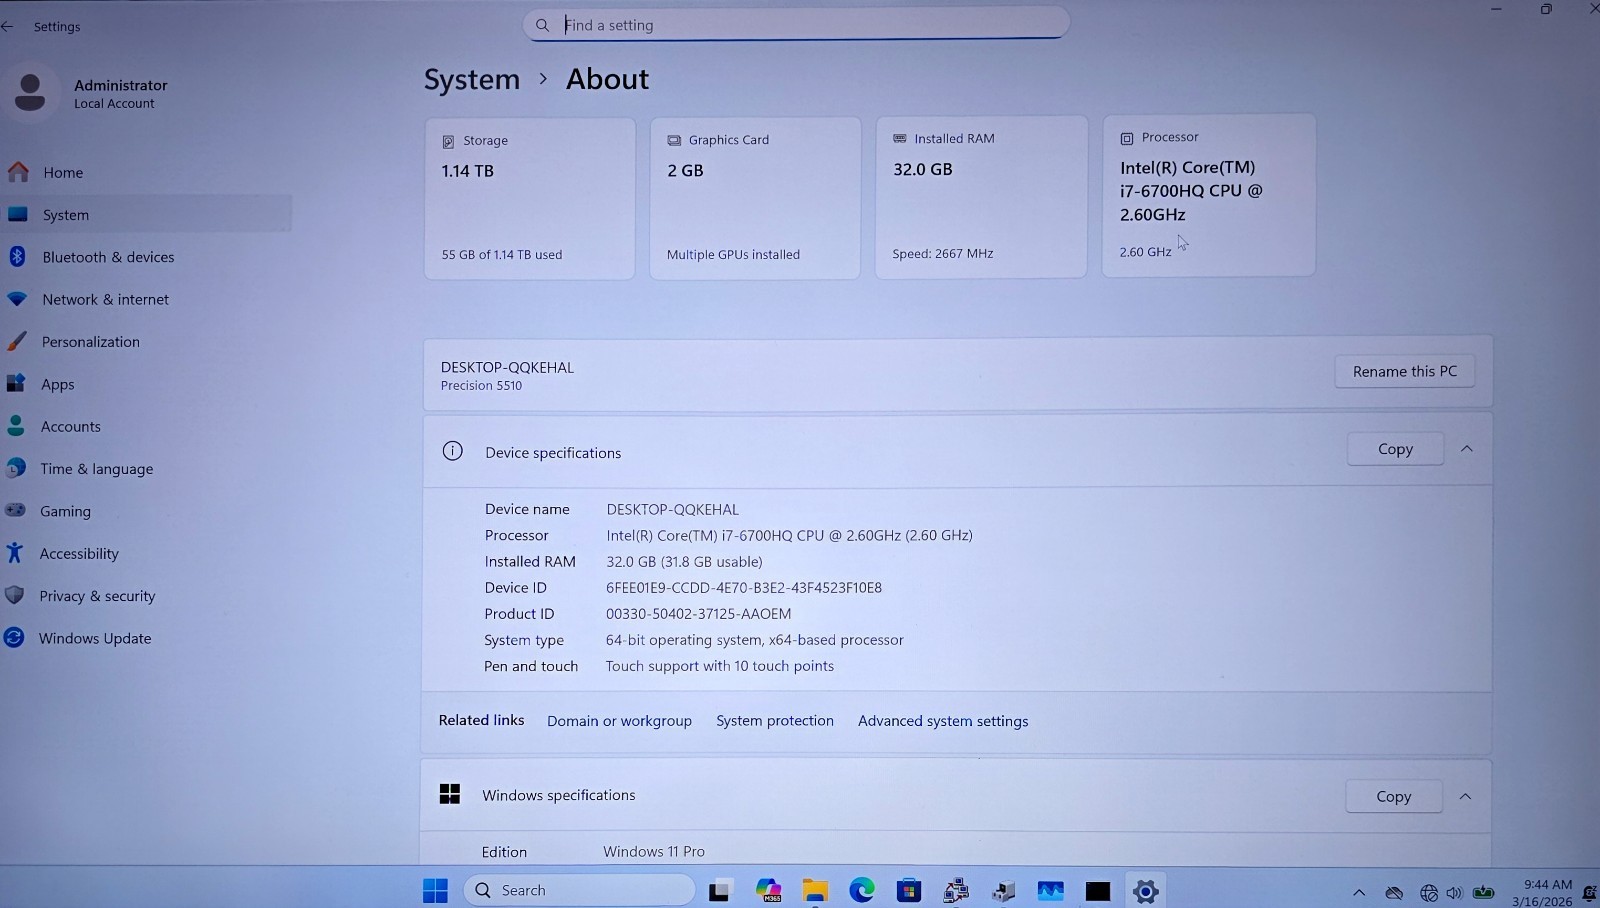Click the Gaming controller icon
1600x908 pixels.
coord(15,510)
